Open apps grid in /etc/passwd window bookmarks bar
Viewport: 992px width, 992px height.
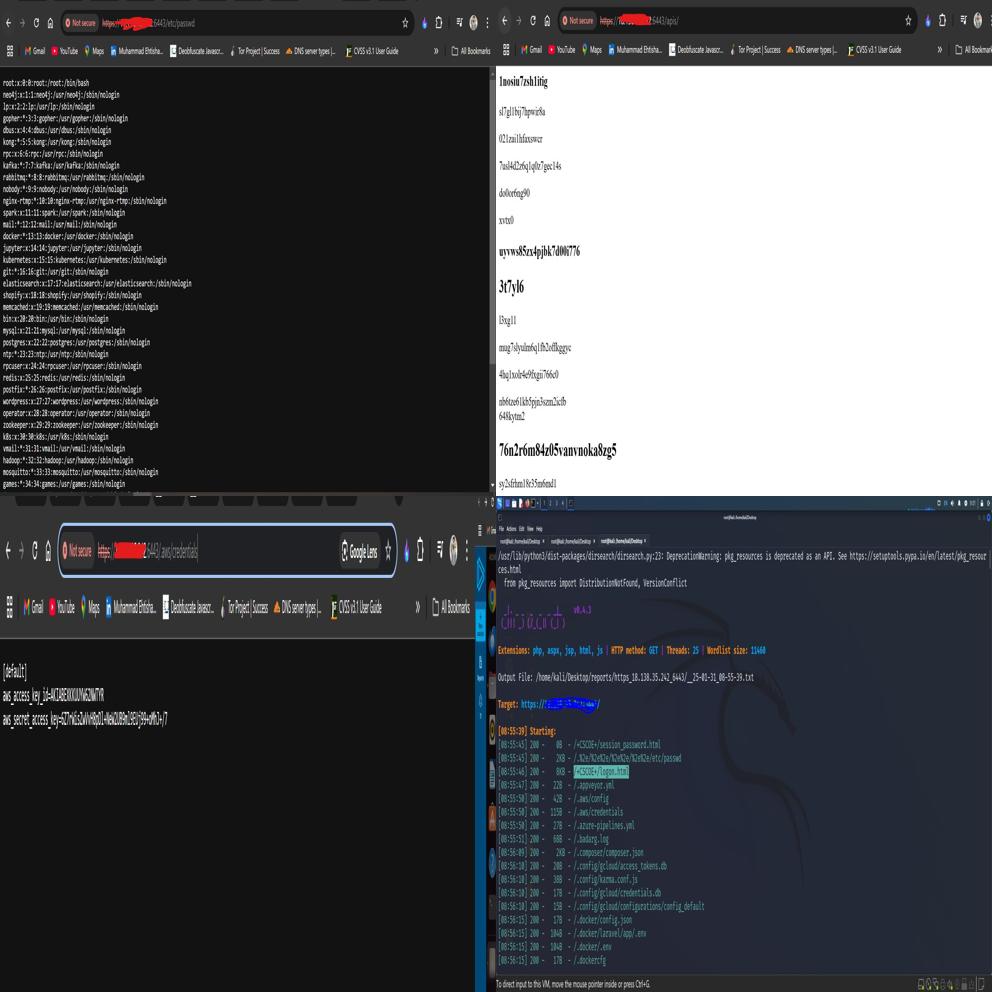click(x=9, y=51)
